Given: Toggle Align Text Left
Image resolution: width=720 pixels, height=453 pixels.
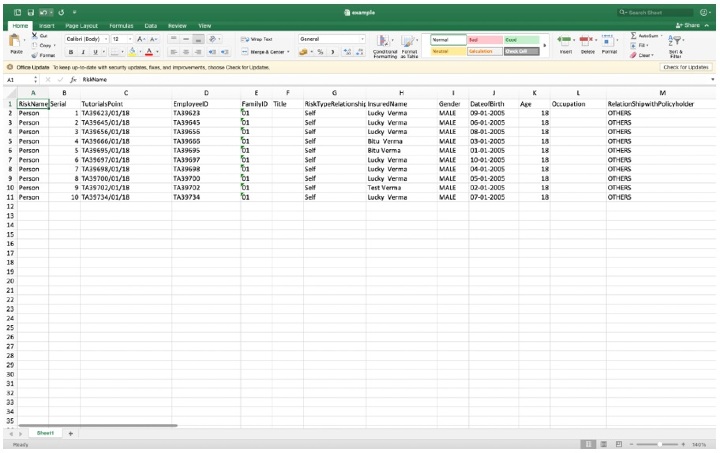Looking at the screenshot, I should pyautogui.click(x=174, y=52).
